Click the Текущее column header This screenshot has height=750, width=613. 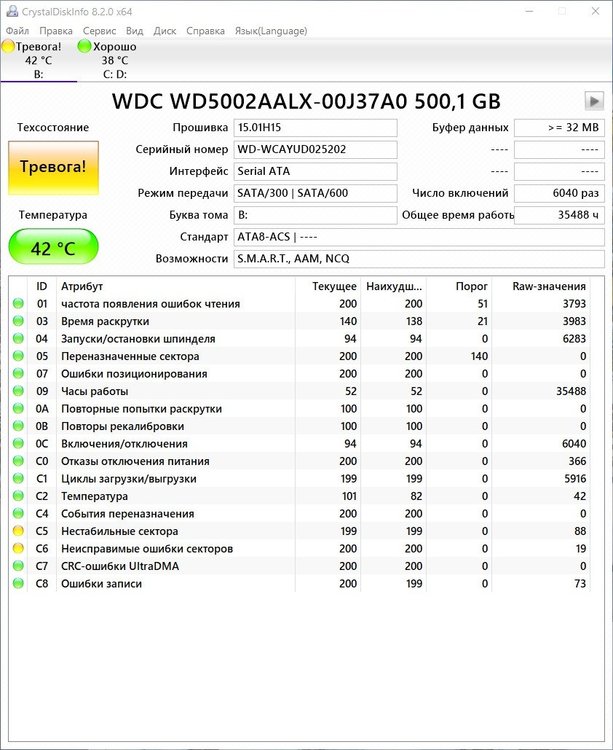point(328,286)
